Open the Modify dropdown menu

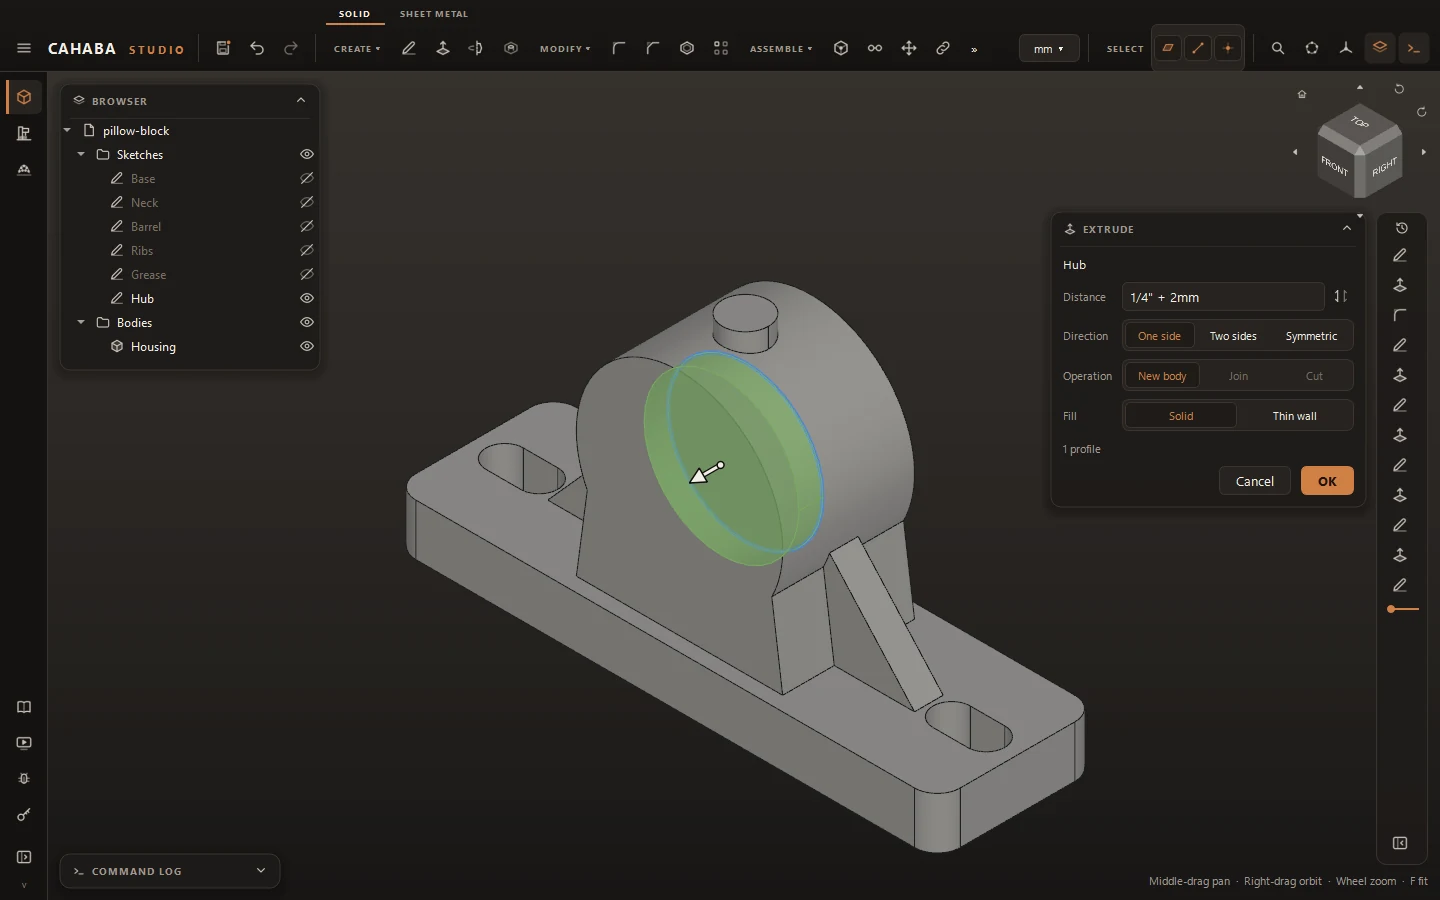pyautogui.click(x=565, y=48)
